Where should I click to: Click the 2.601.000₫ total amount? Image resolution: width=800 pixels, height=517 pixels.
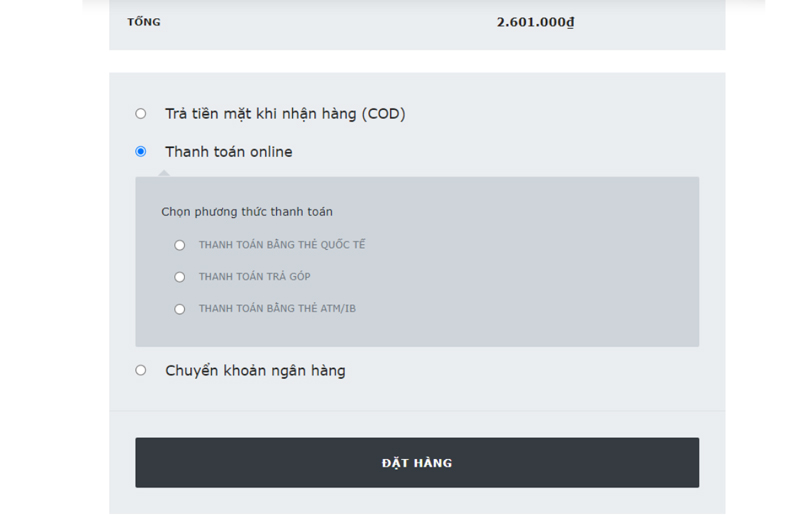(536, 22)
